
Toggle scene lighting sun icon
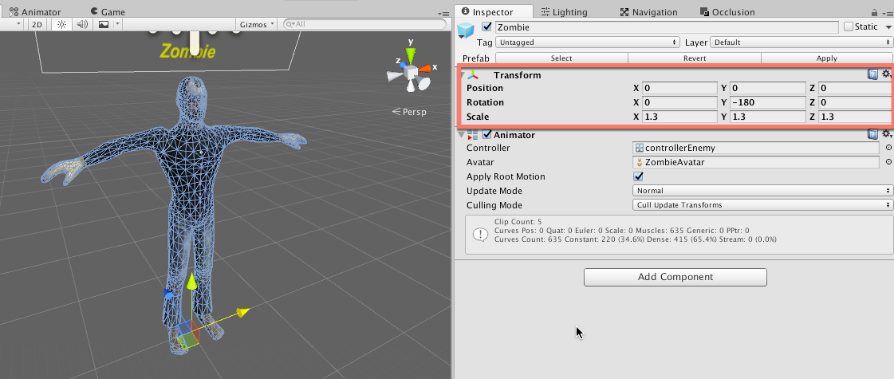coord(62,24)
